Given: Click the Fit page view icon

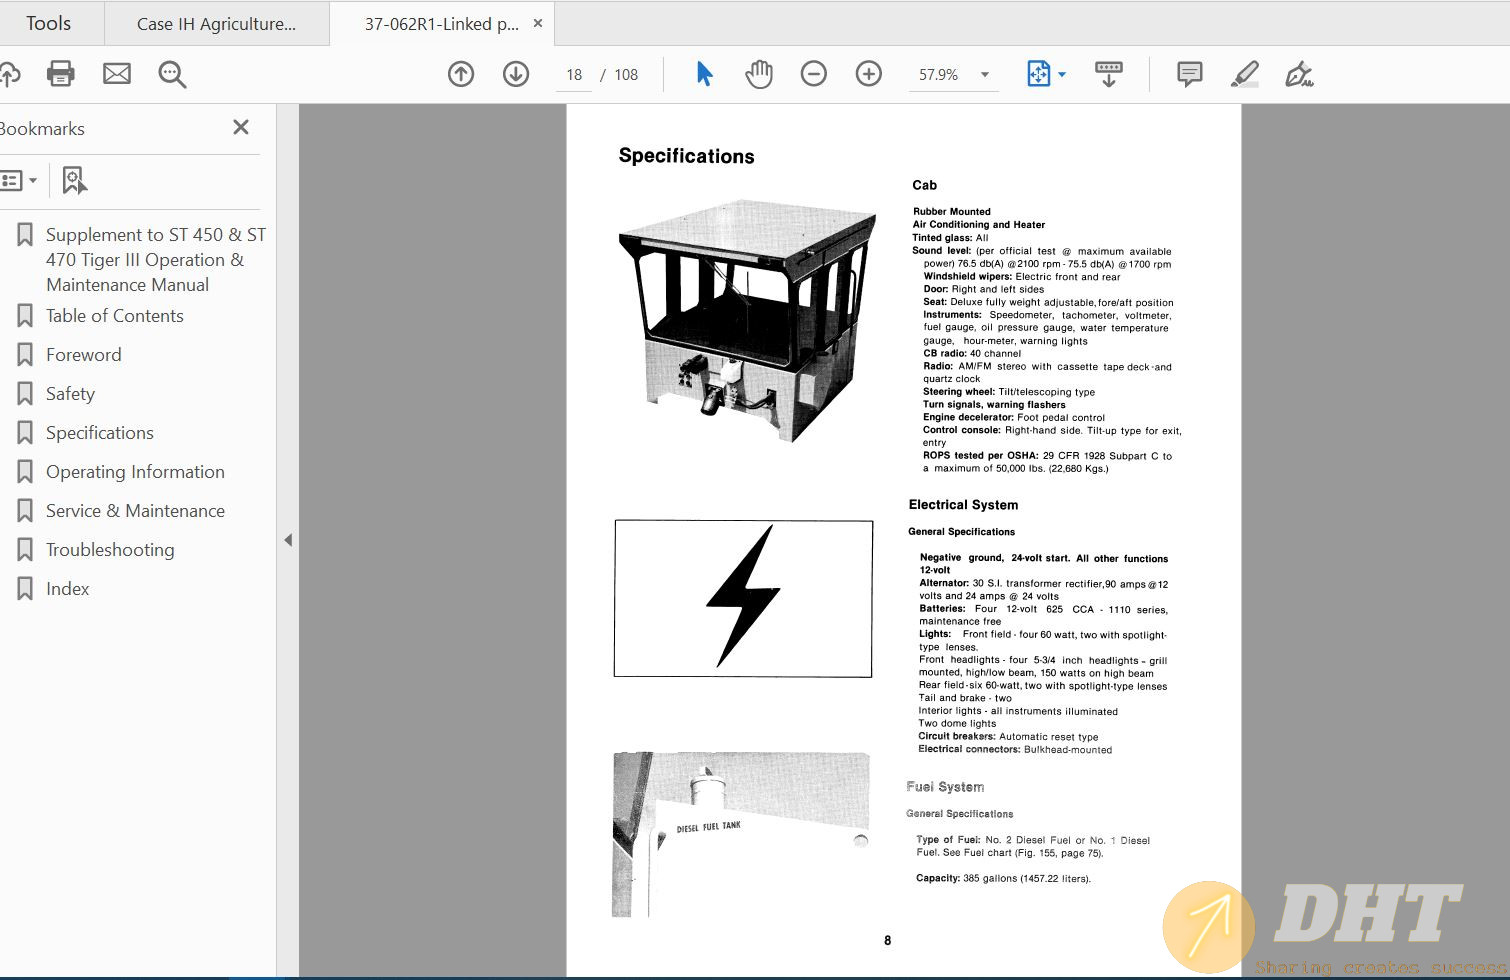Looking at the screenshot, I should tap(1039, 74).
